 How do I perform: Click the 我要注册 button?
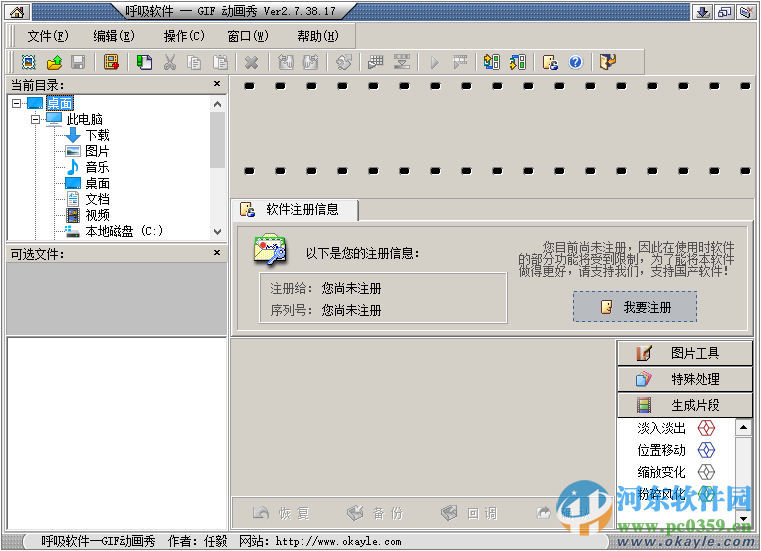(x=635, y=307)
